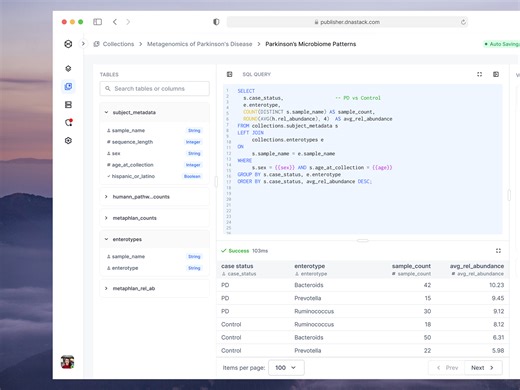520x390 pixels.
Task: Expand the results table to fullscreen
Action: tap(498, 251)
